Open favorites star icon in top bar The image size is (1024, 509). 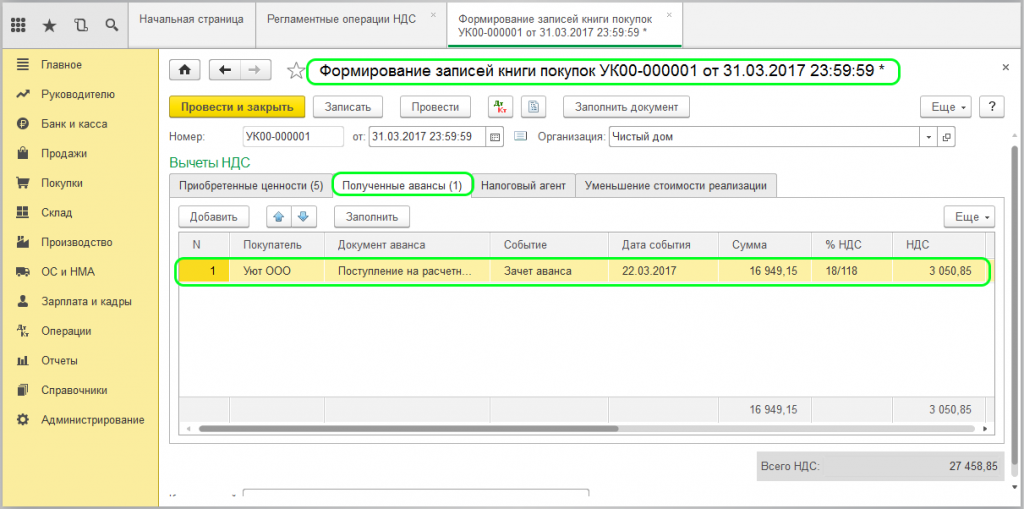(x=49, y=23)
